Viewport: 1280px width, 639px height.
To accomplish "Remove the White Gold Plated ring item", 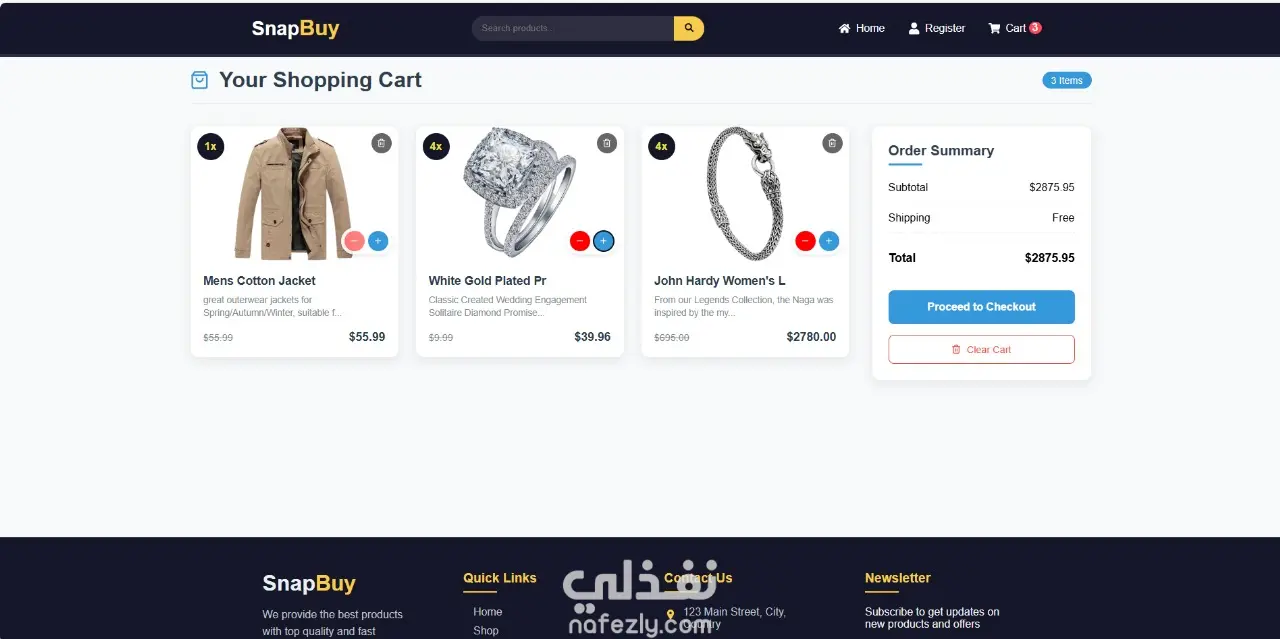I will coord(607,143).
